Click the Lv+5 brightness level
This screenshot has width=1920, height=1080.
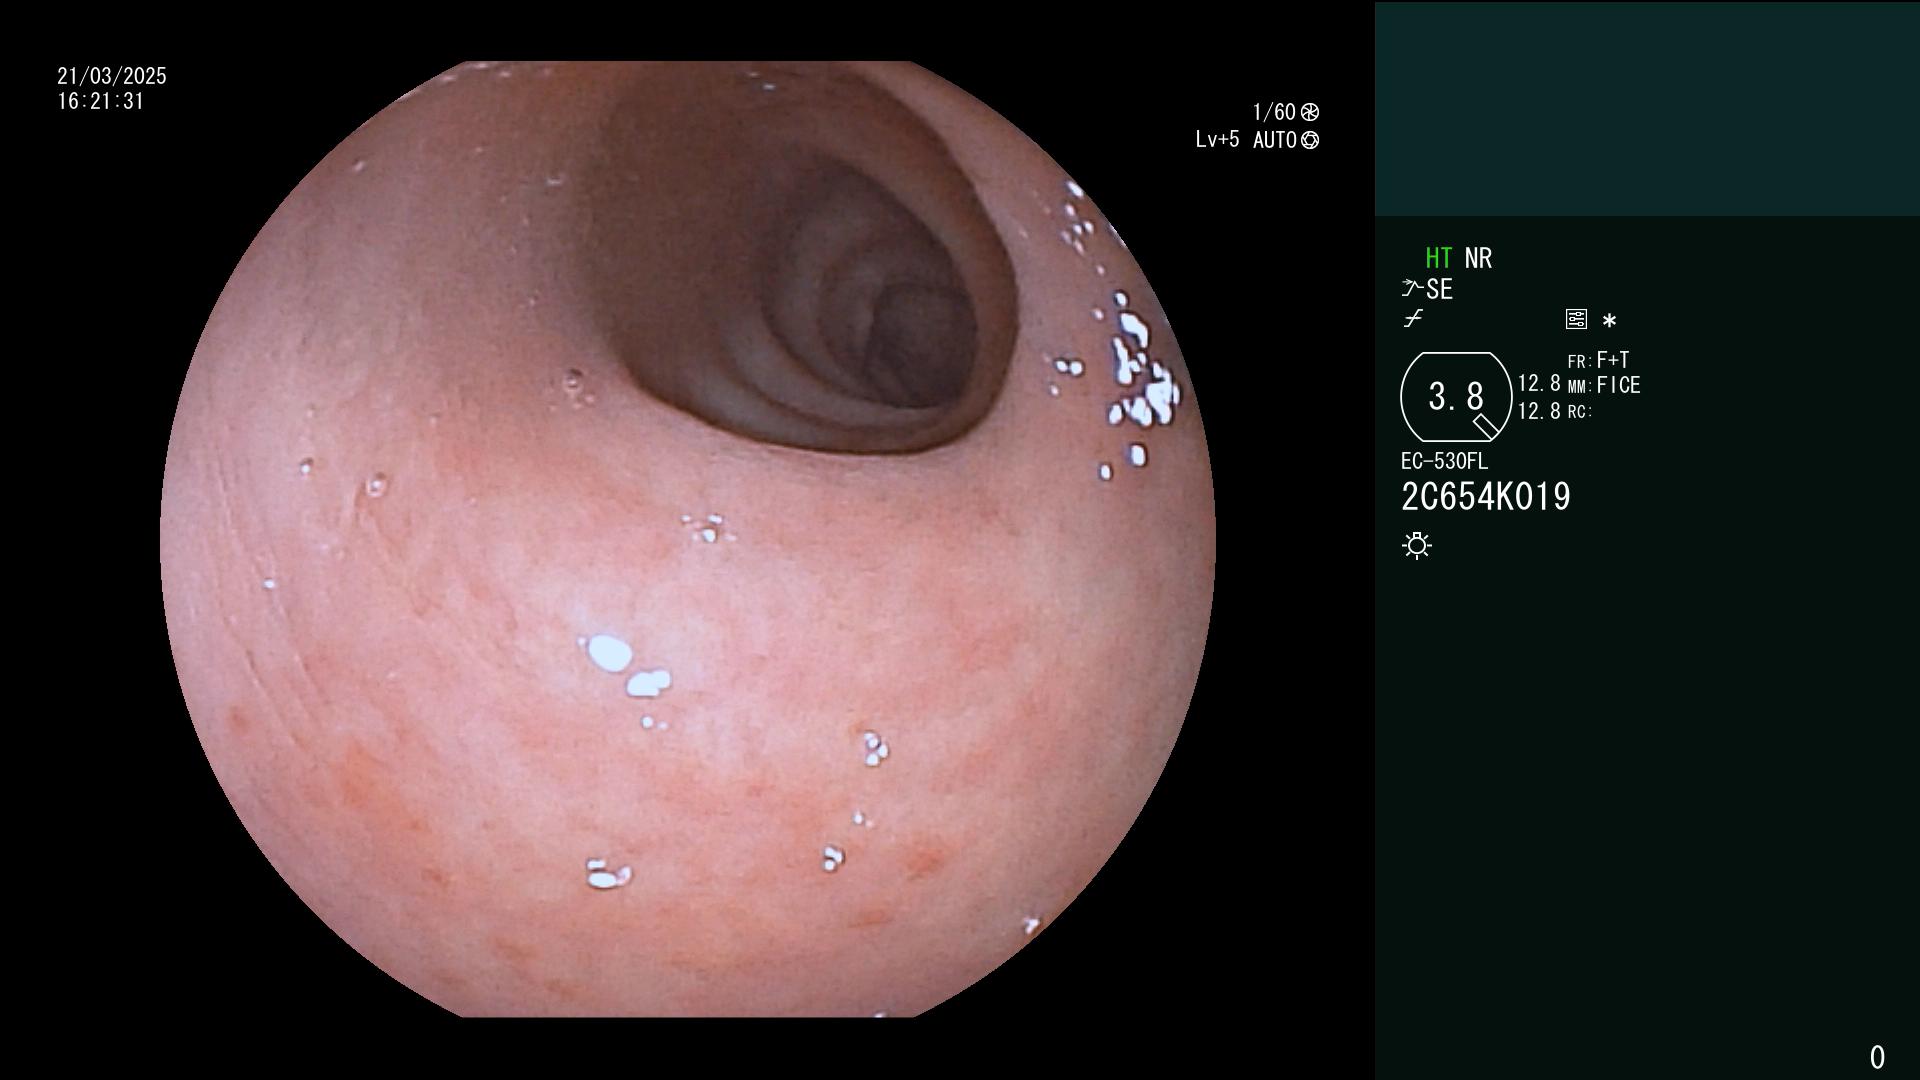tap(1217, 139)
